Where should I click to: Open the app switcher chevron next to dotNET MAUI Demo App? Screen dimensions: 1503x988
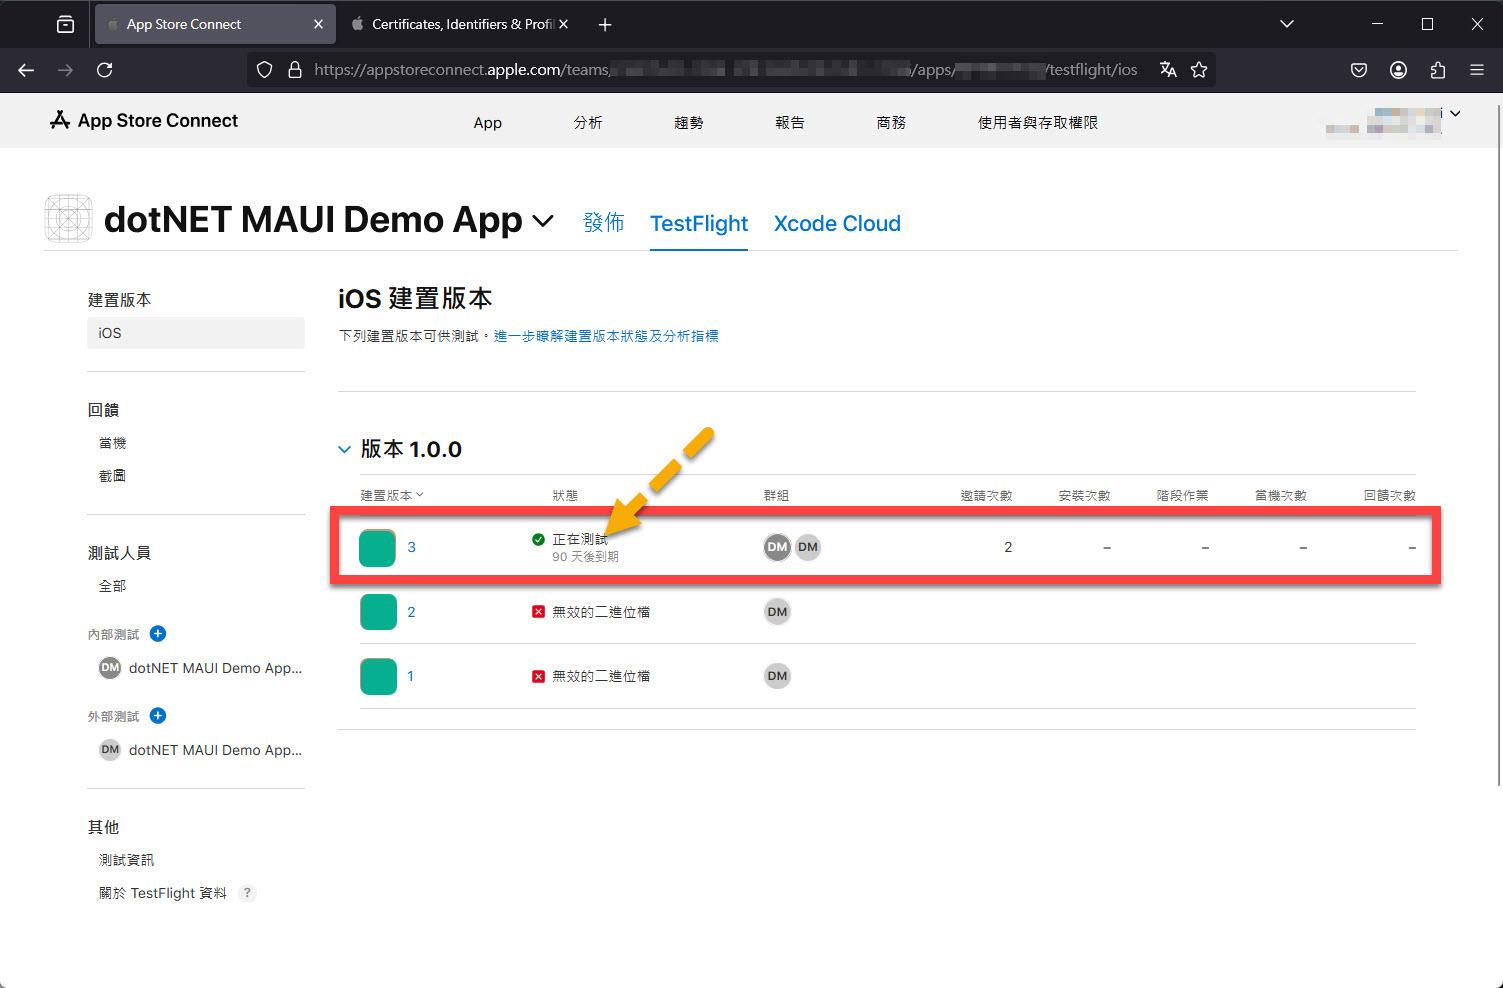pos(543,220)
